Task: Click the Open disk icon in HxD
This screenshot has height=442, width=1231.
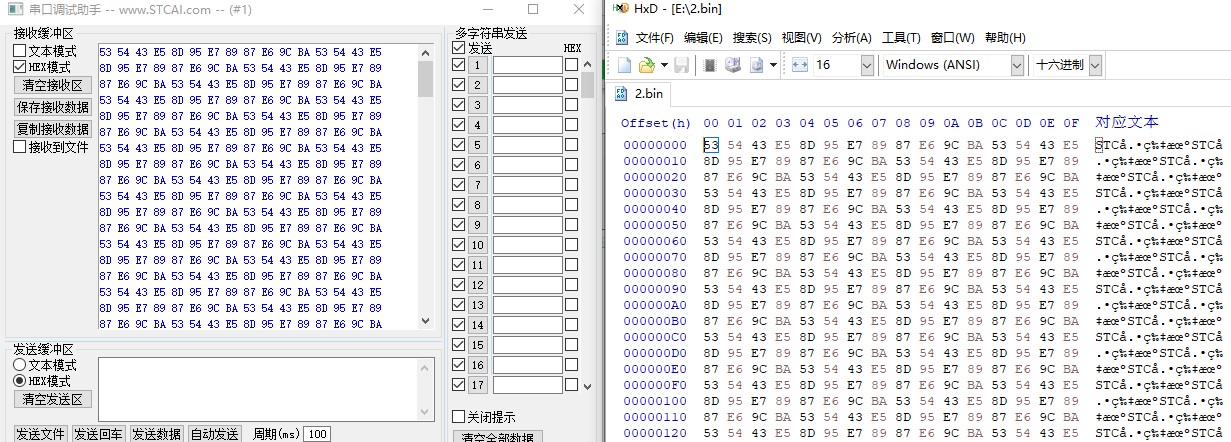Action: (731, 65)
